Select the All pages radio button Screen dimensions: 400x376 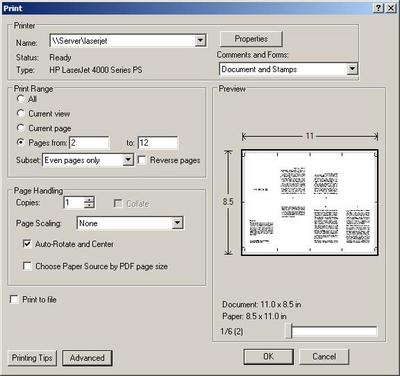(x=21, y=99)
